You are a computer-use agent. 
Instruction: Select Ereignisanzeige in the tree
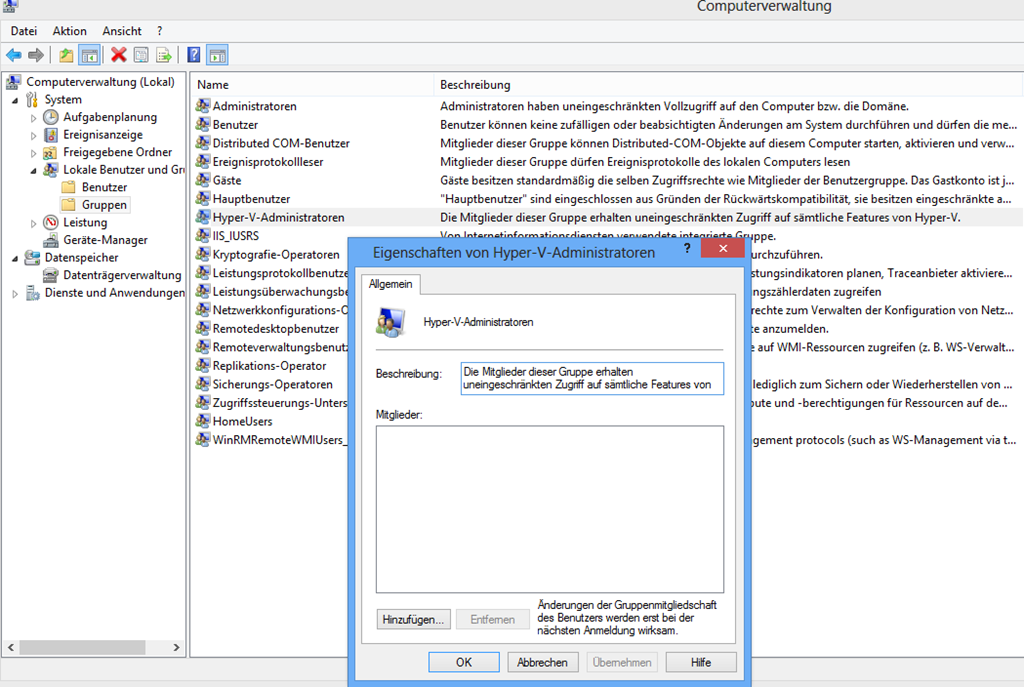pyautogui.click(x=103, y=135)
